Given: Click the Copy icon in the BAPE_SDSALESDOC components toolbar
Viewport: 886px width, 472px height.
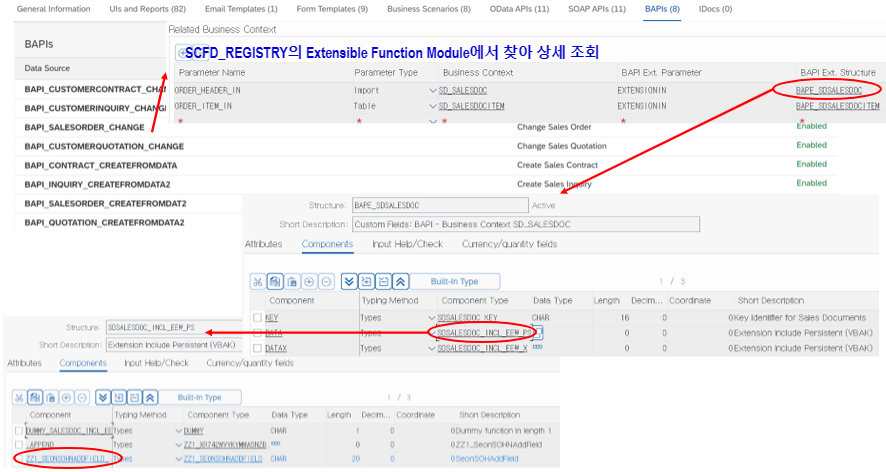Looking at the screenshot, I should pyautogui.click(x=275, y=282).
